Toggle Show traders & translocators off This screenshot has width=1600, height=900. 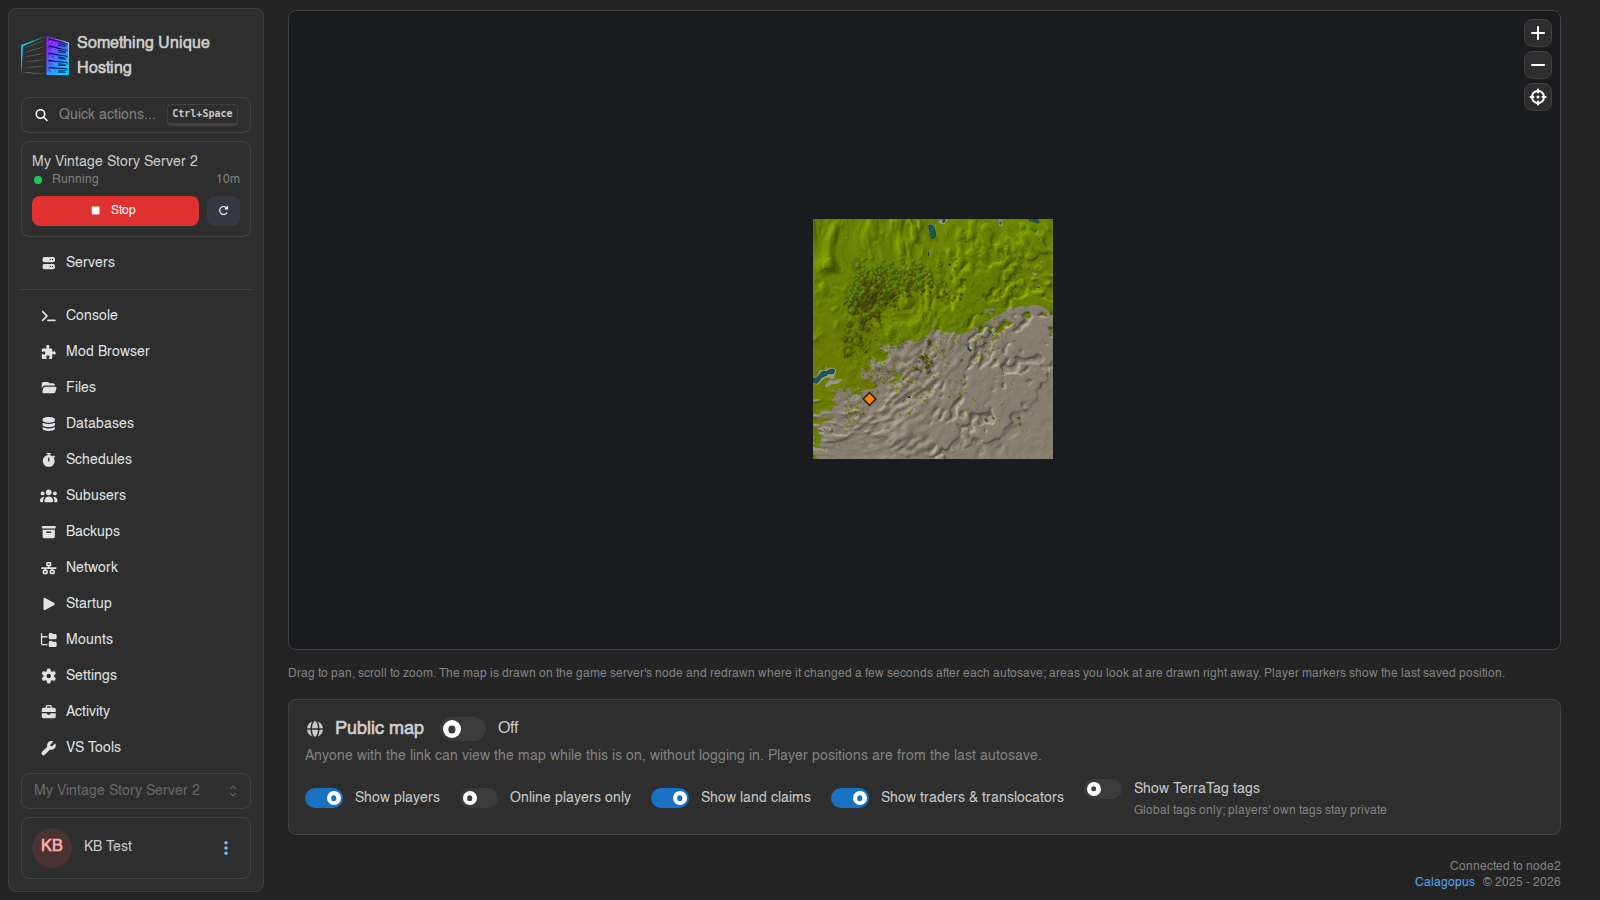point(850,798)
